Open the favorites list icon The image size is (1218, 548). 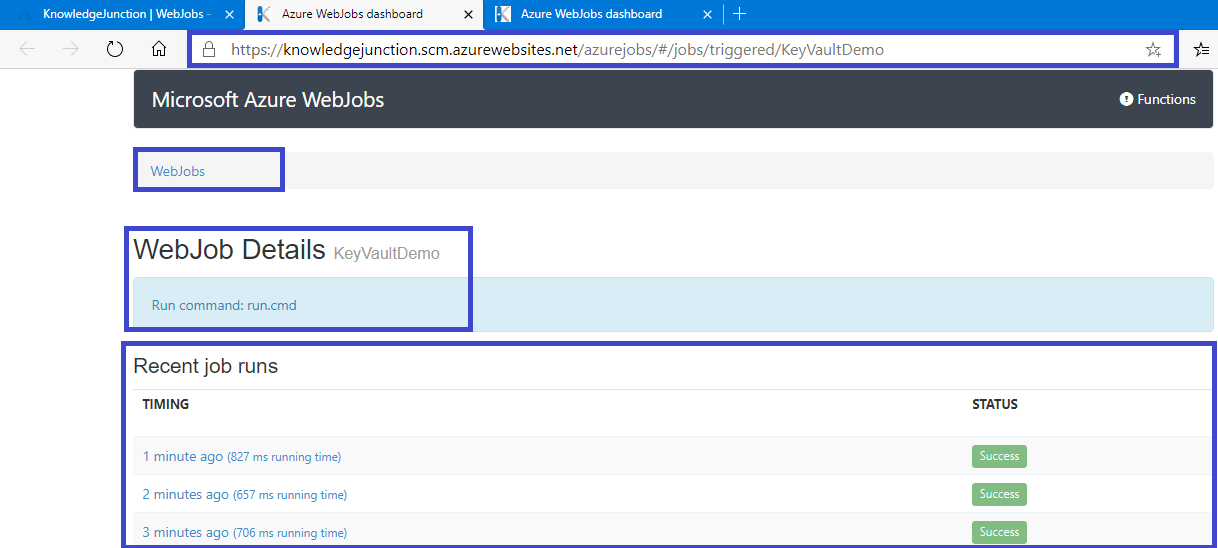(1202, 49)
